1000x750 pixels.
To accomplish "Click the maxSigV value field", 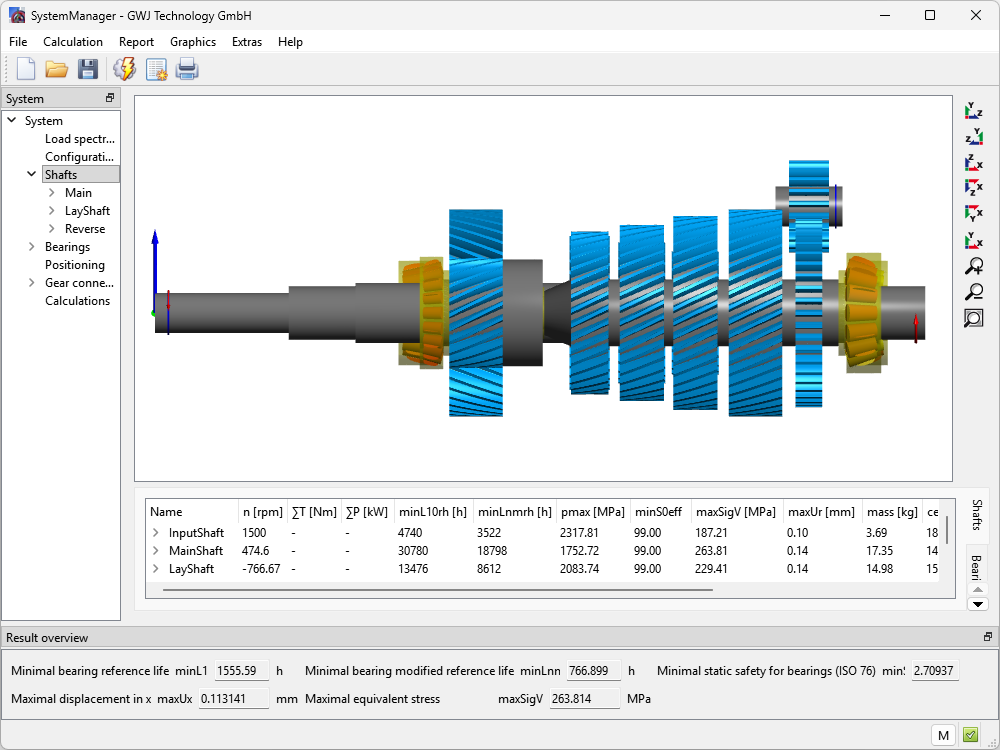I will 584,699.
